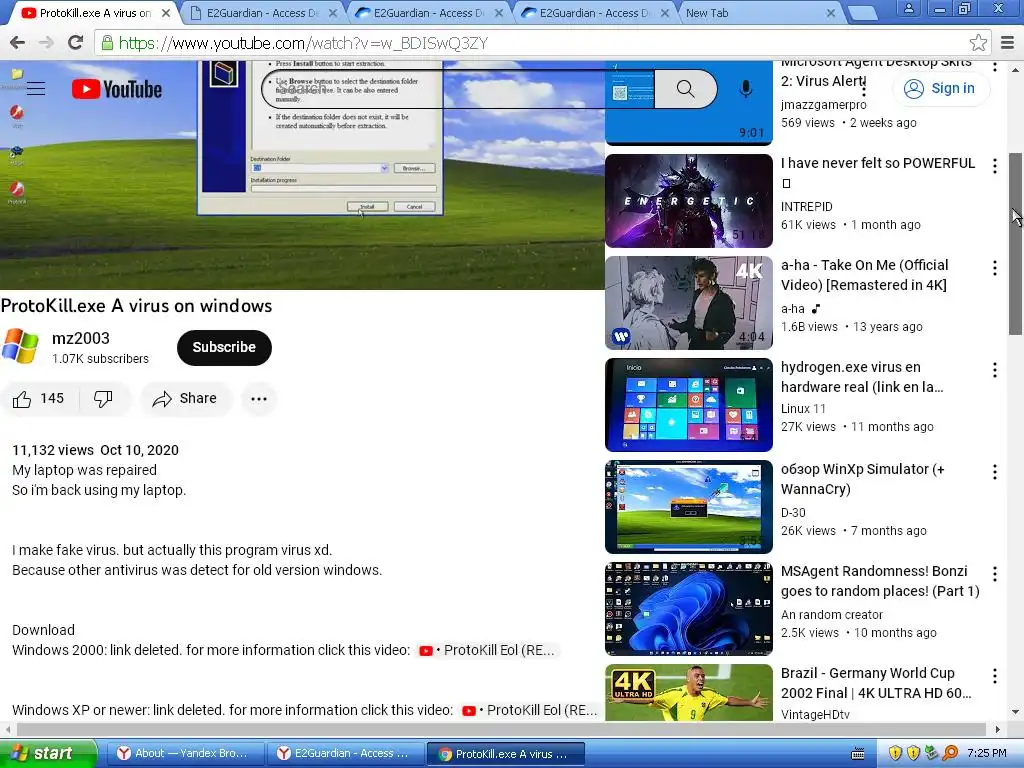
Task: Open YouTube settings three-dot menu beside Sign in
Action: click(x=864, y=88)
